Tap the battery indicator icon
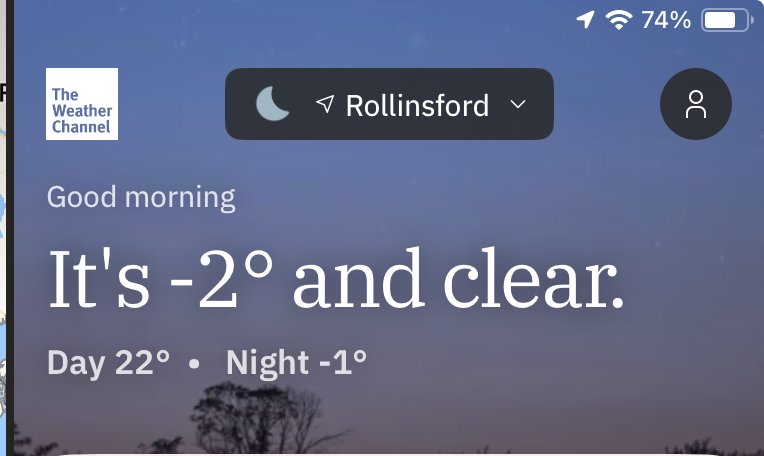Screen dimensions: 764x456 click(727, 20)
